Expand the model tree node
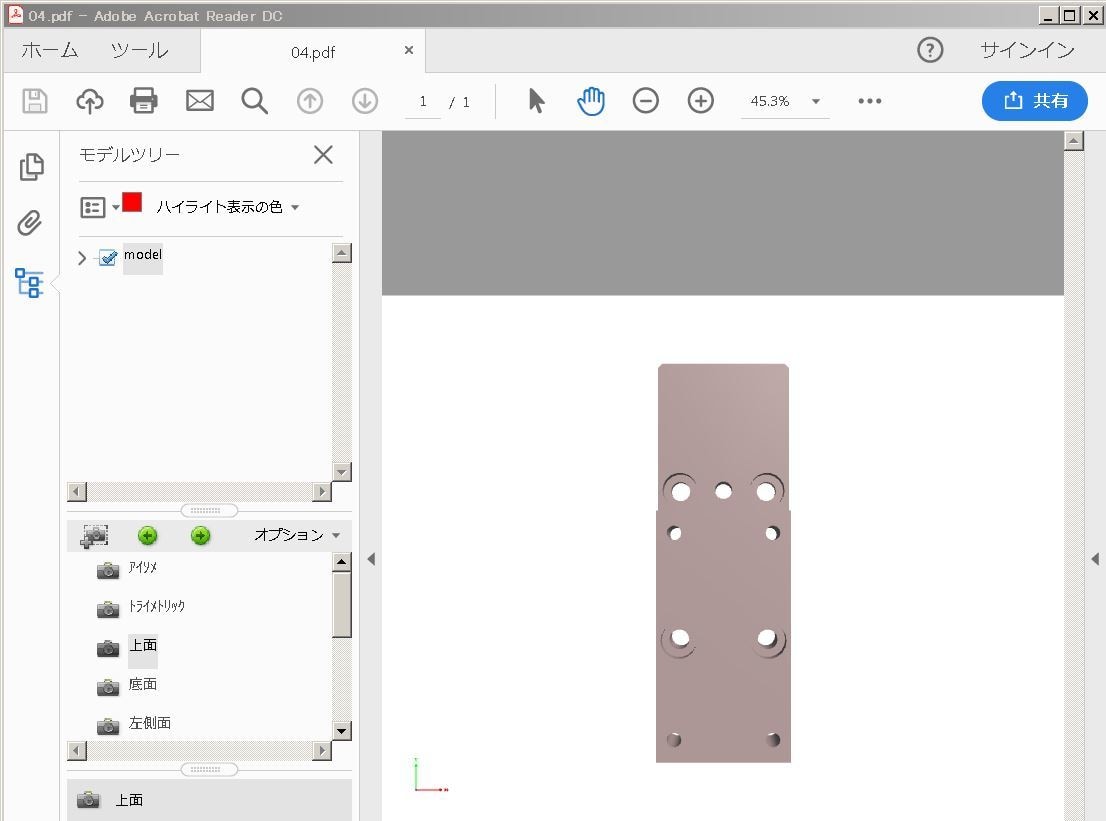 coord(82,258)
